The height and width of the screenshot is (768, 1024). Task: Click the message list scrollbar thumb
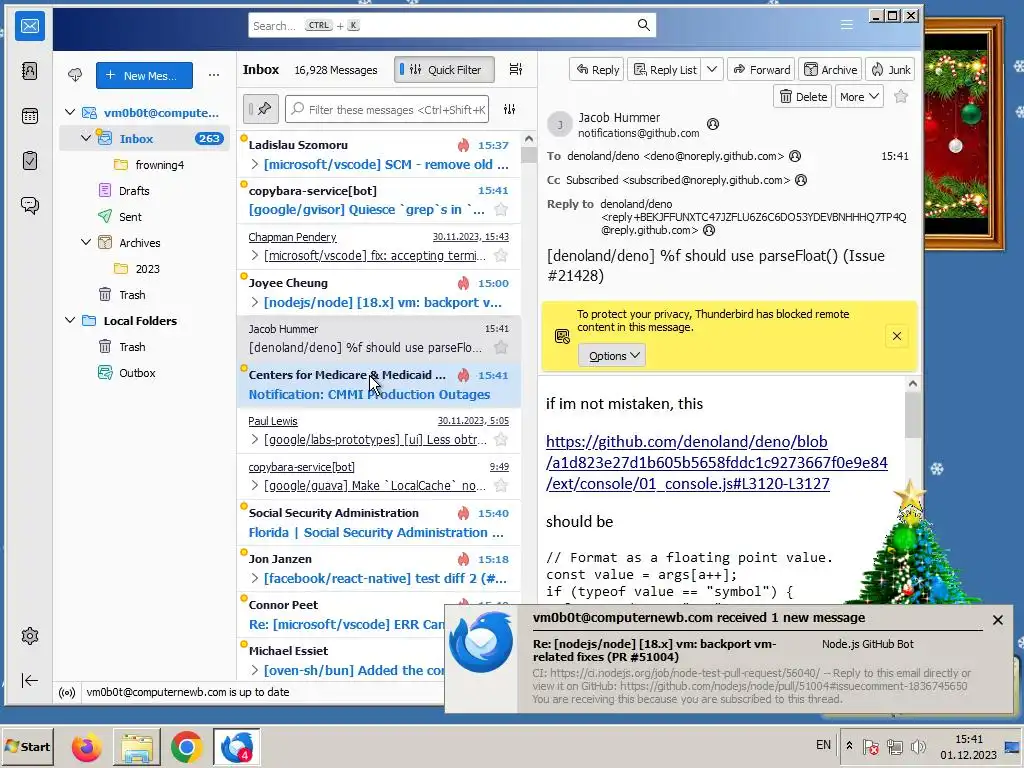pyautogui.click(x=528, y=153)
